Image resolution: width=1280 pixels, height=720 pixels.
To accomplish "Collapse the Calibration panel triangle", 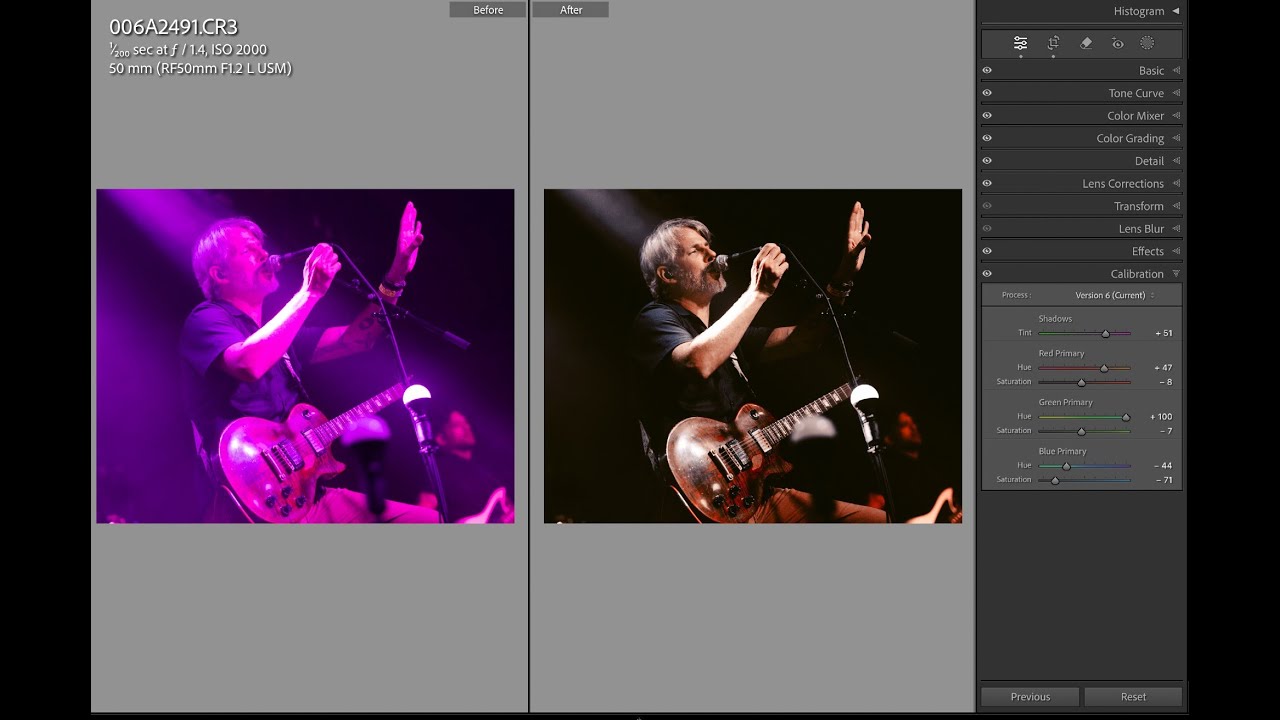I will [x=1176, y=274].
